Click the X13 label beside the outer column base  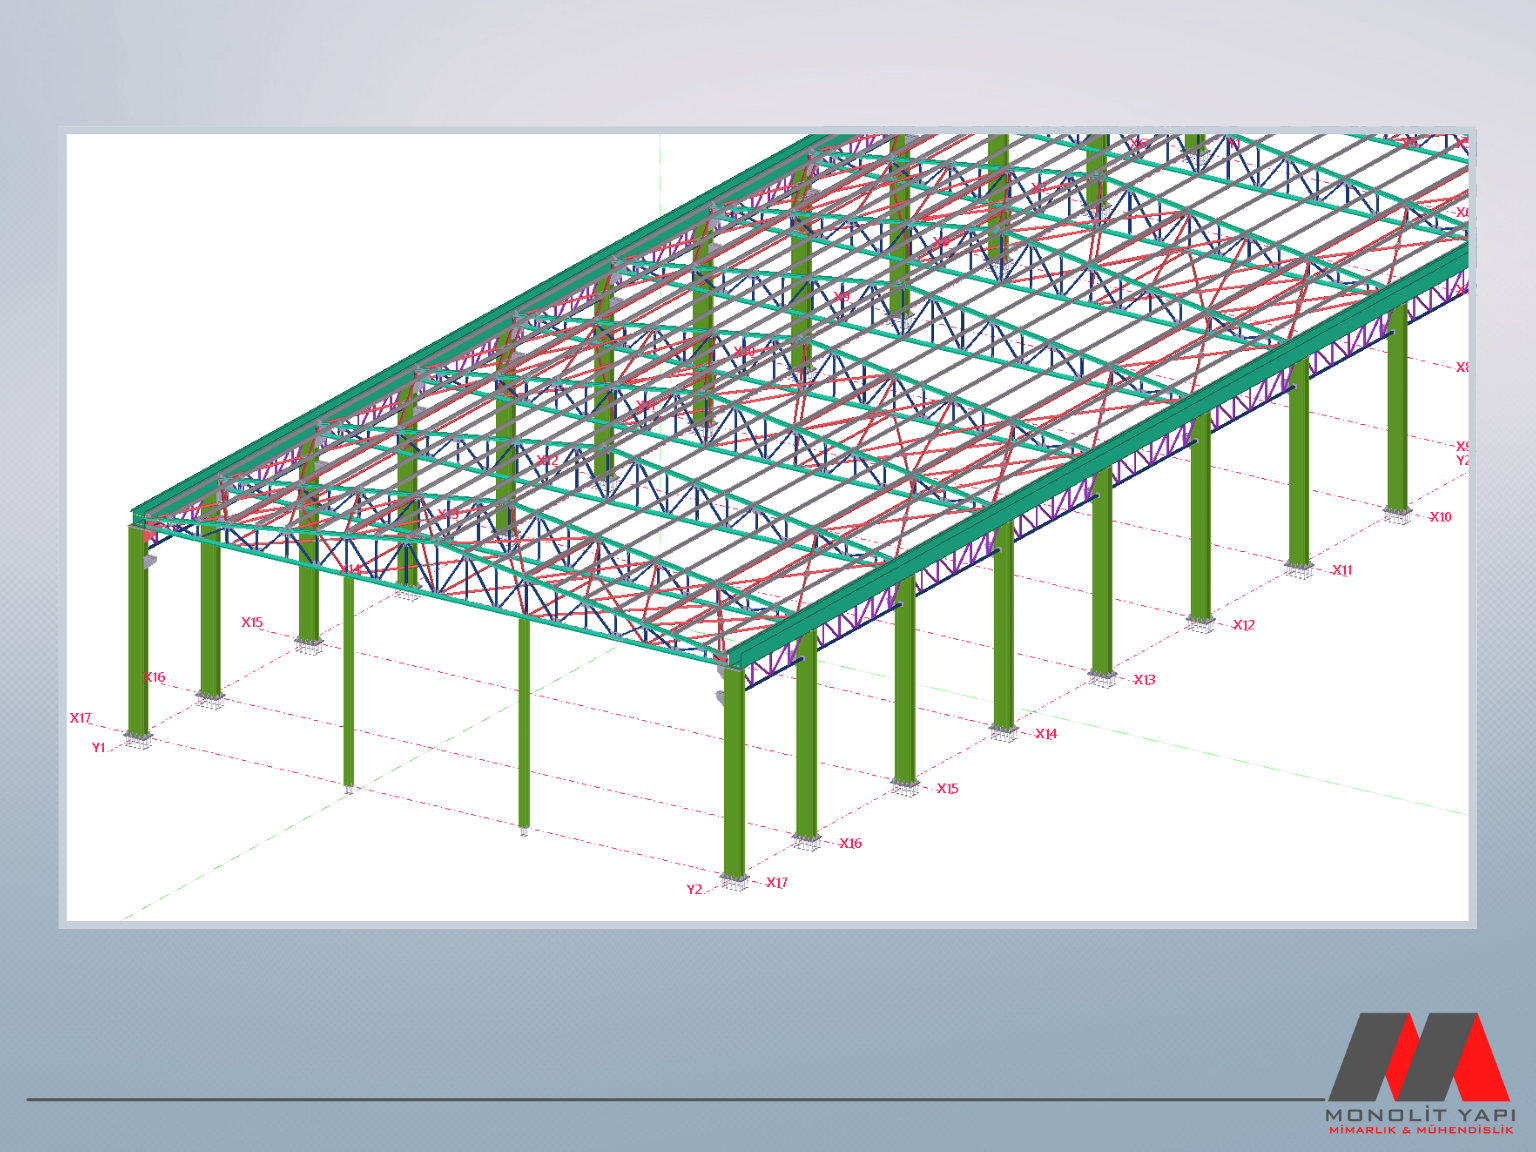[1144, 680]
